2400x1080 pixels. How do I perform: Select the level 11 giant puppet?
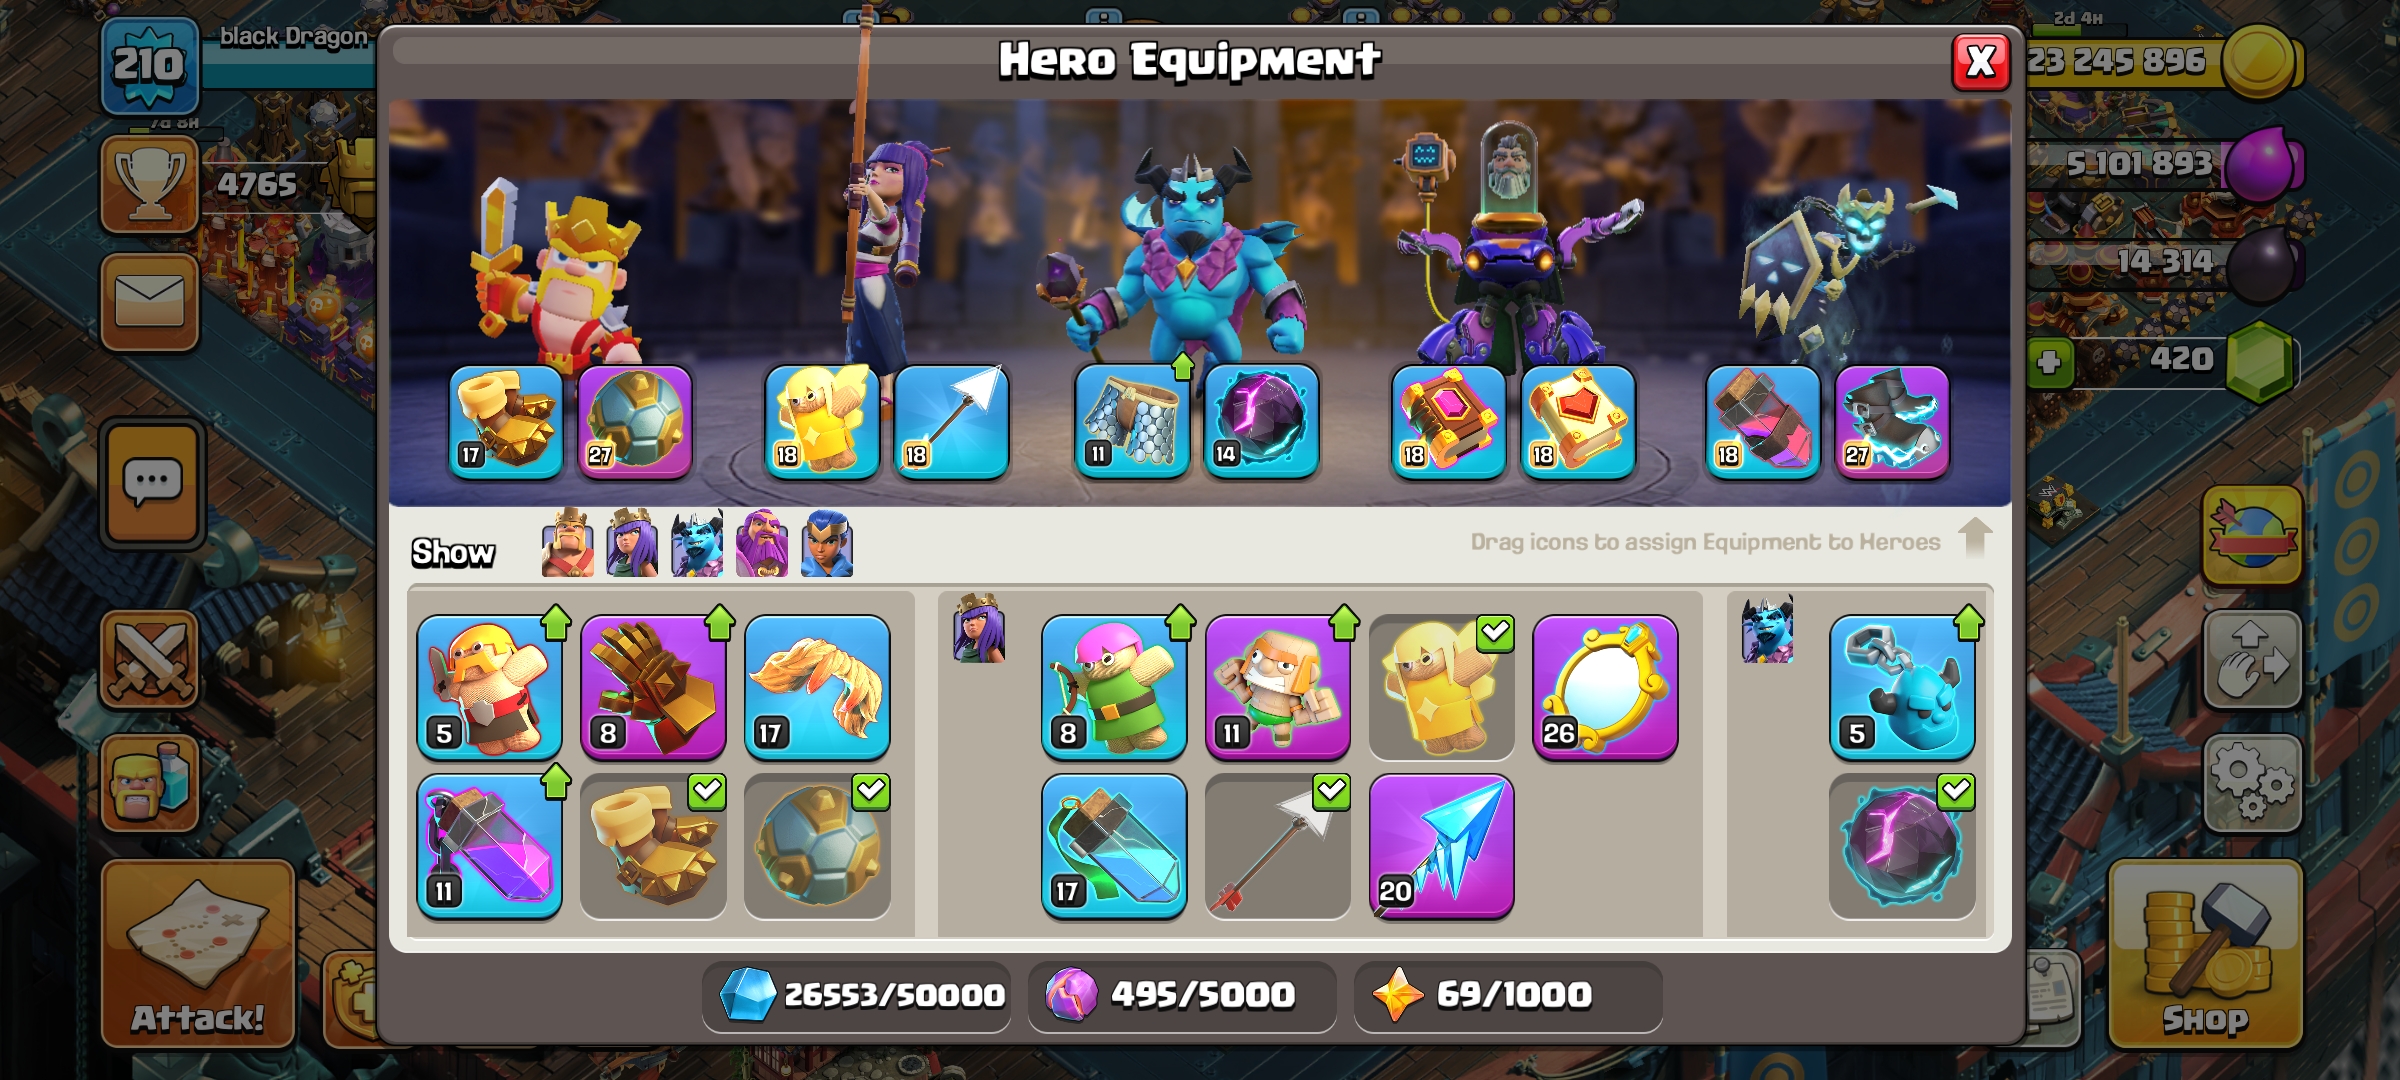point(1278,687)
